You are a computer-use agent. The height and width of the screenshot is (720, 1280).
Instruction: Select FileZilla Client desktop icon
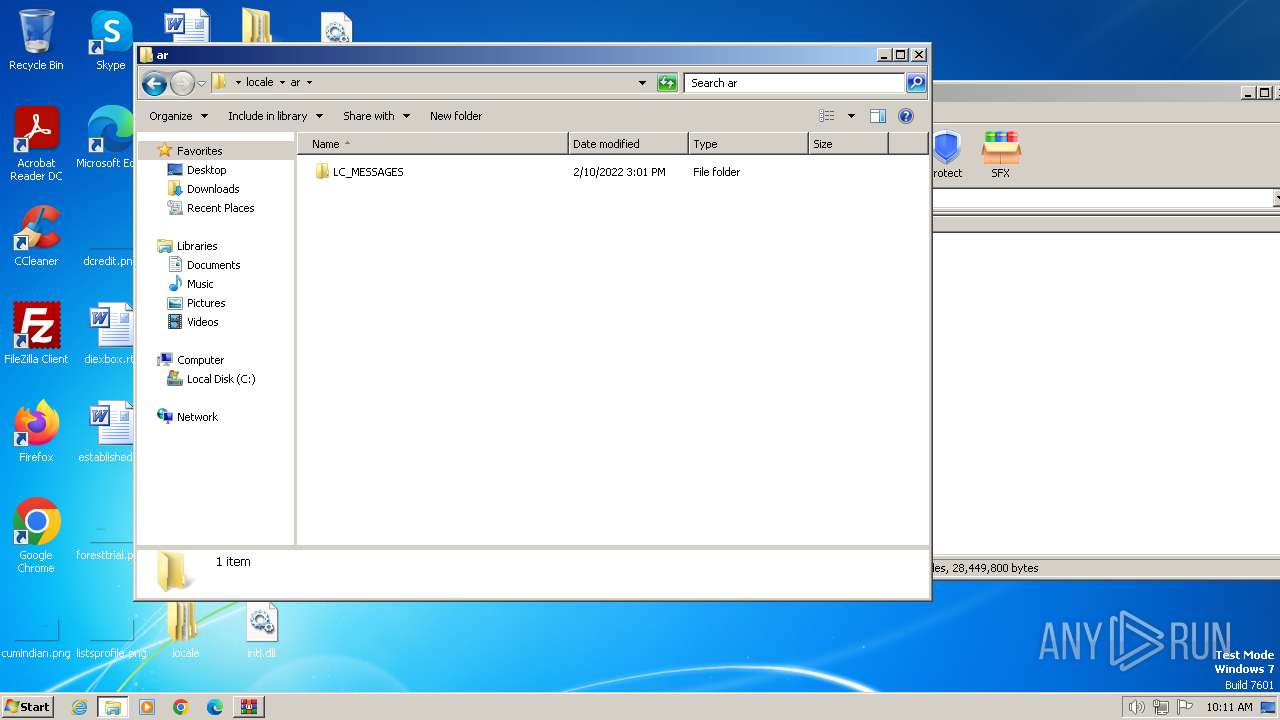coord(36,333)
